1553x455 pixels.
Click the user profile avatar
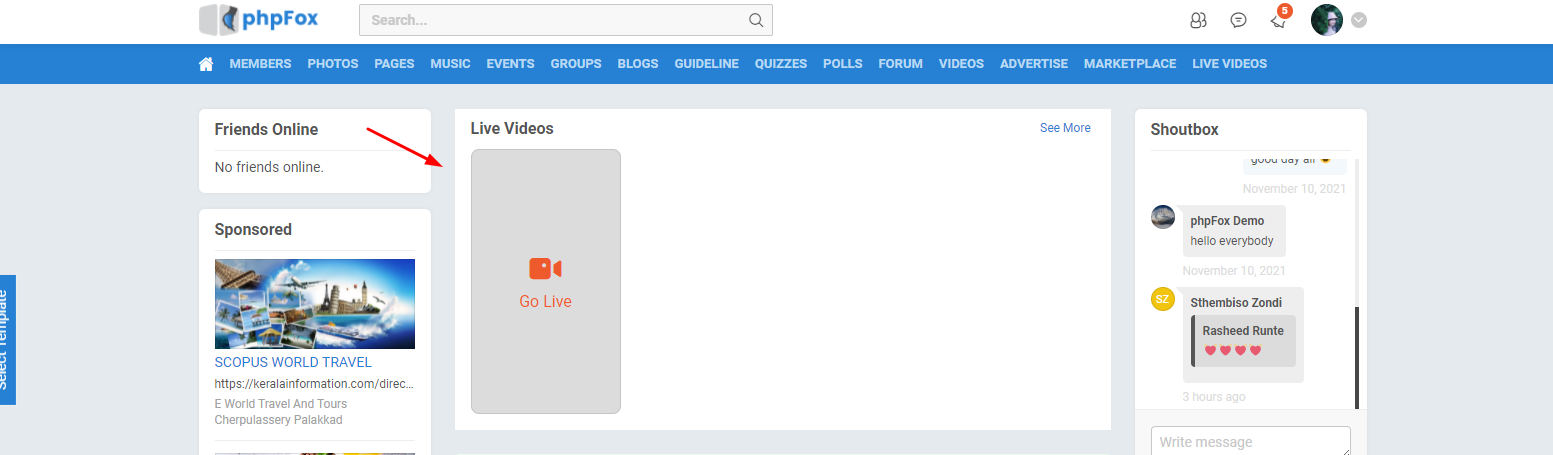pos(1326,20)
